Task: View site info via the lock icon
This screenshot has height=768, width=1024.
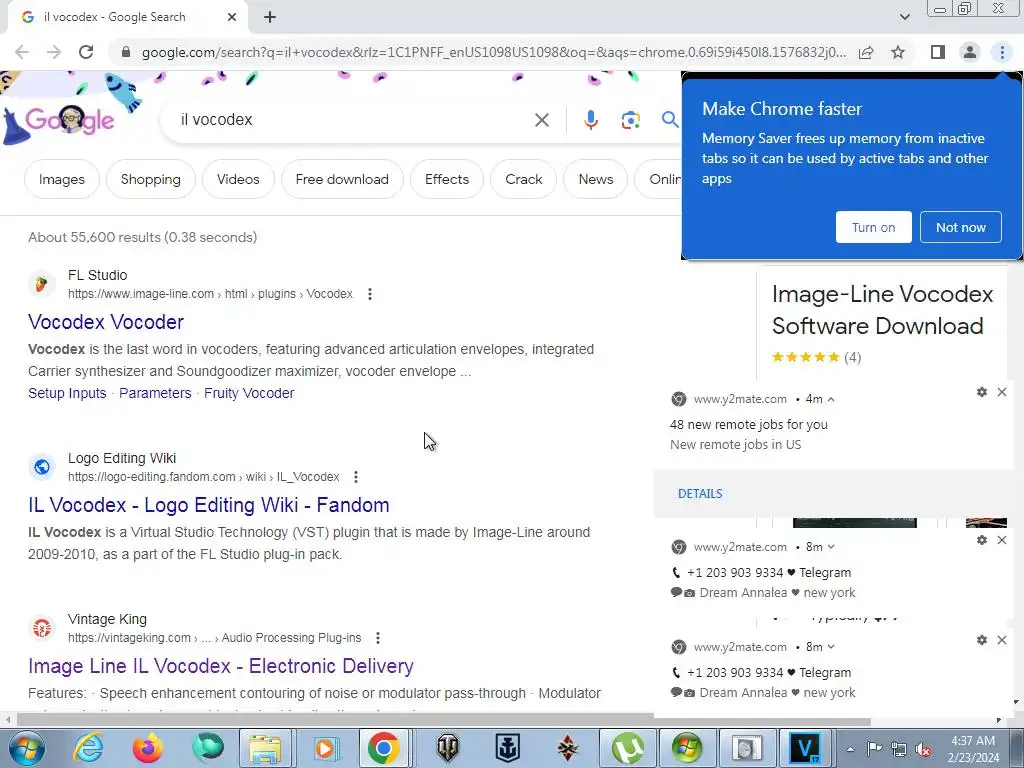Action: [126, 52]
